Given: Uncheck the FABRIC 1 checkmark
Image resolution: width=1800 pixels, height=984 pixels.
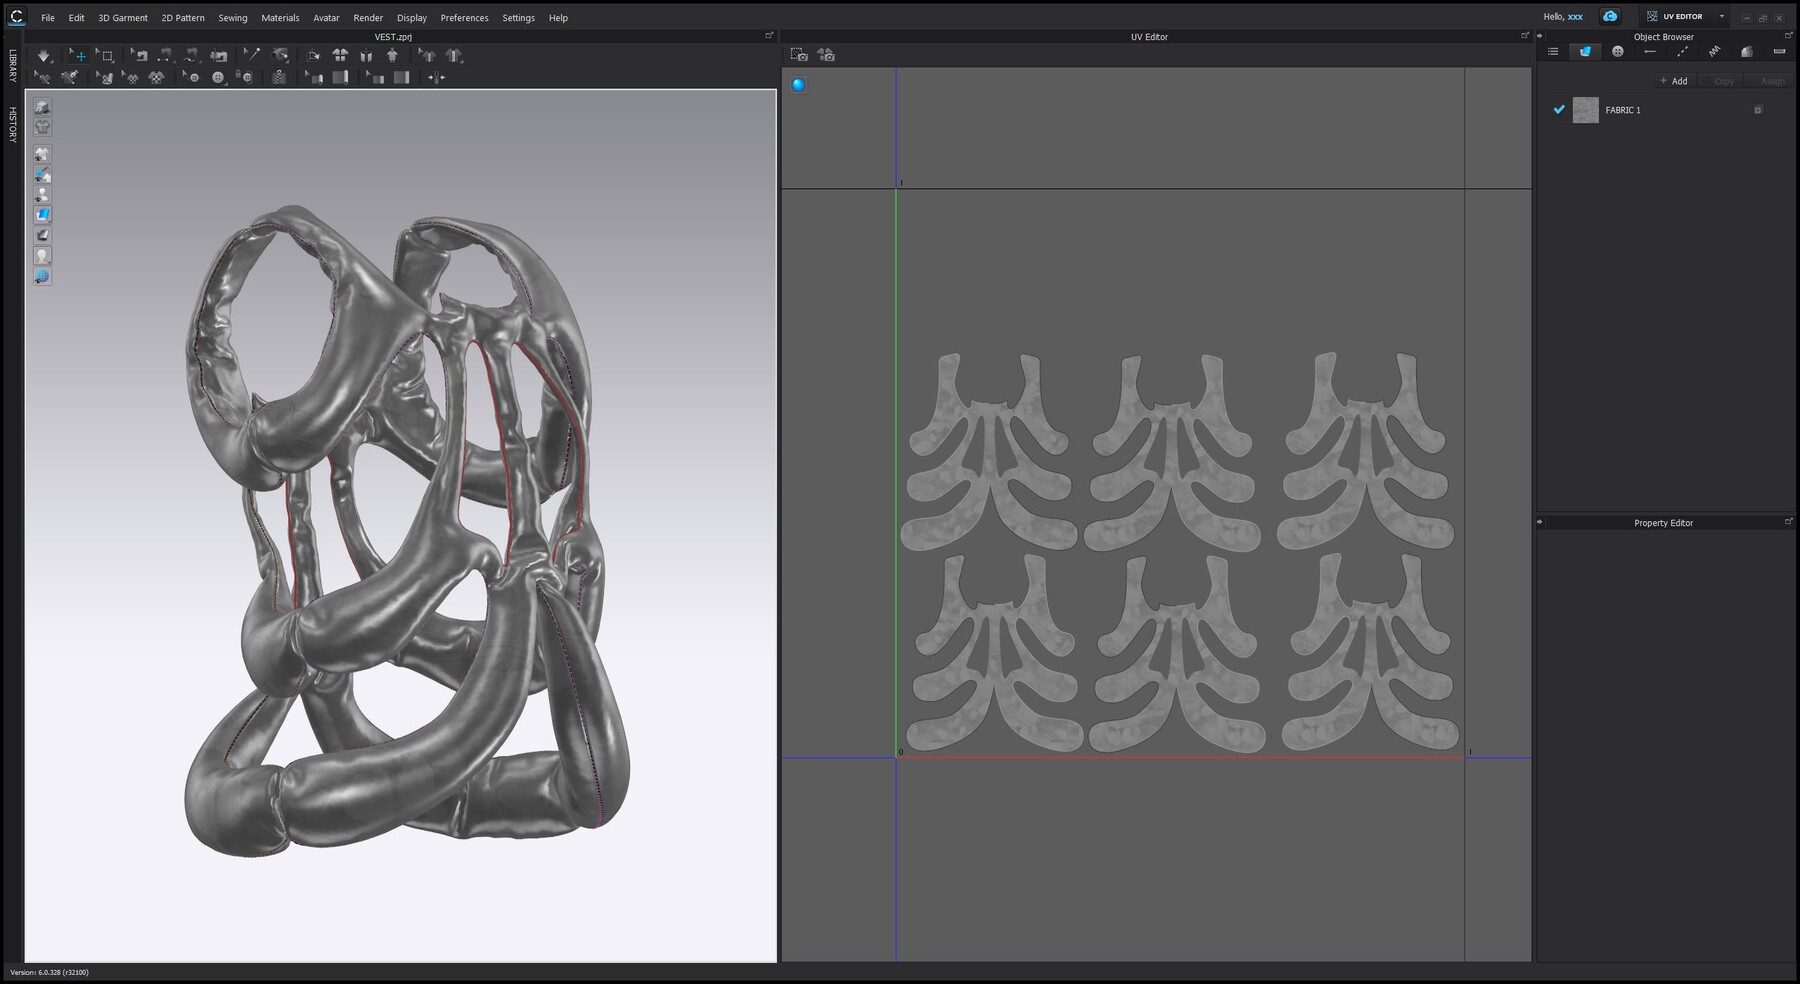Looking at the screenshot, I should (1559, 110).
